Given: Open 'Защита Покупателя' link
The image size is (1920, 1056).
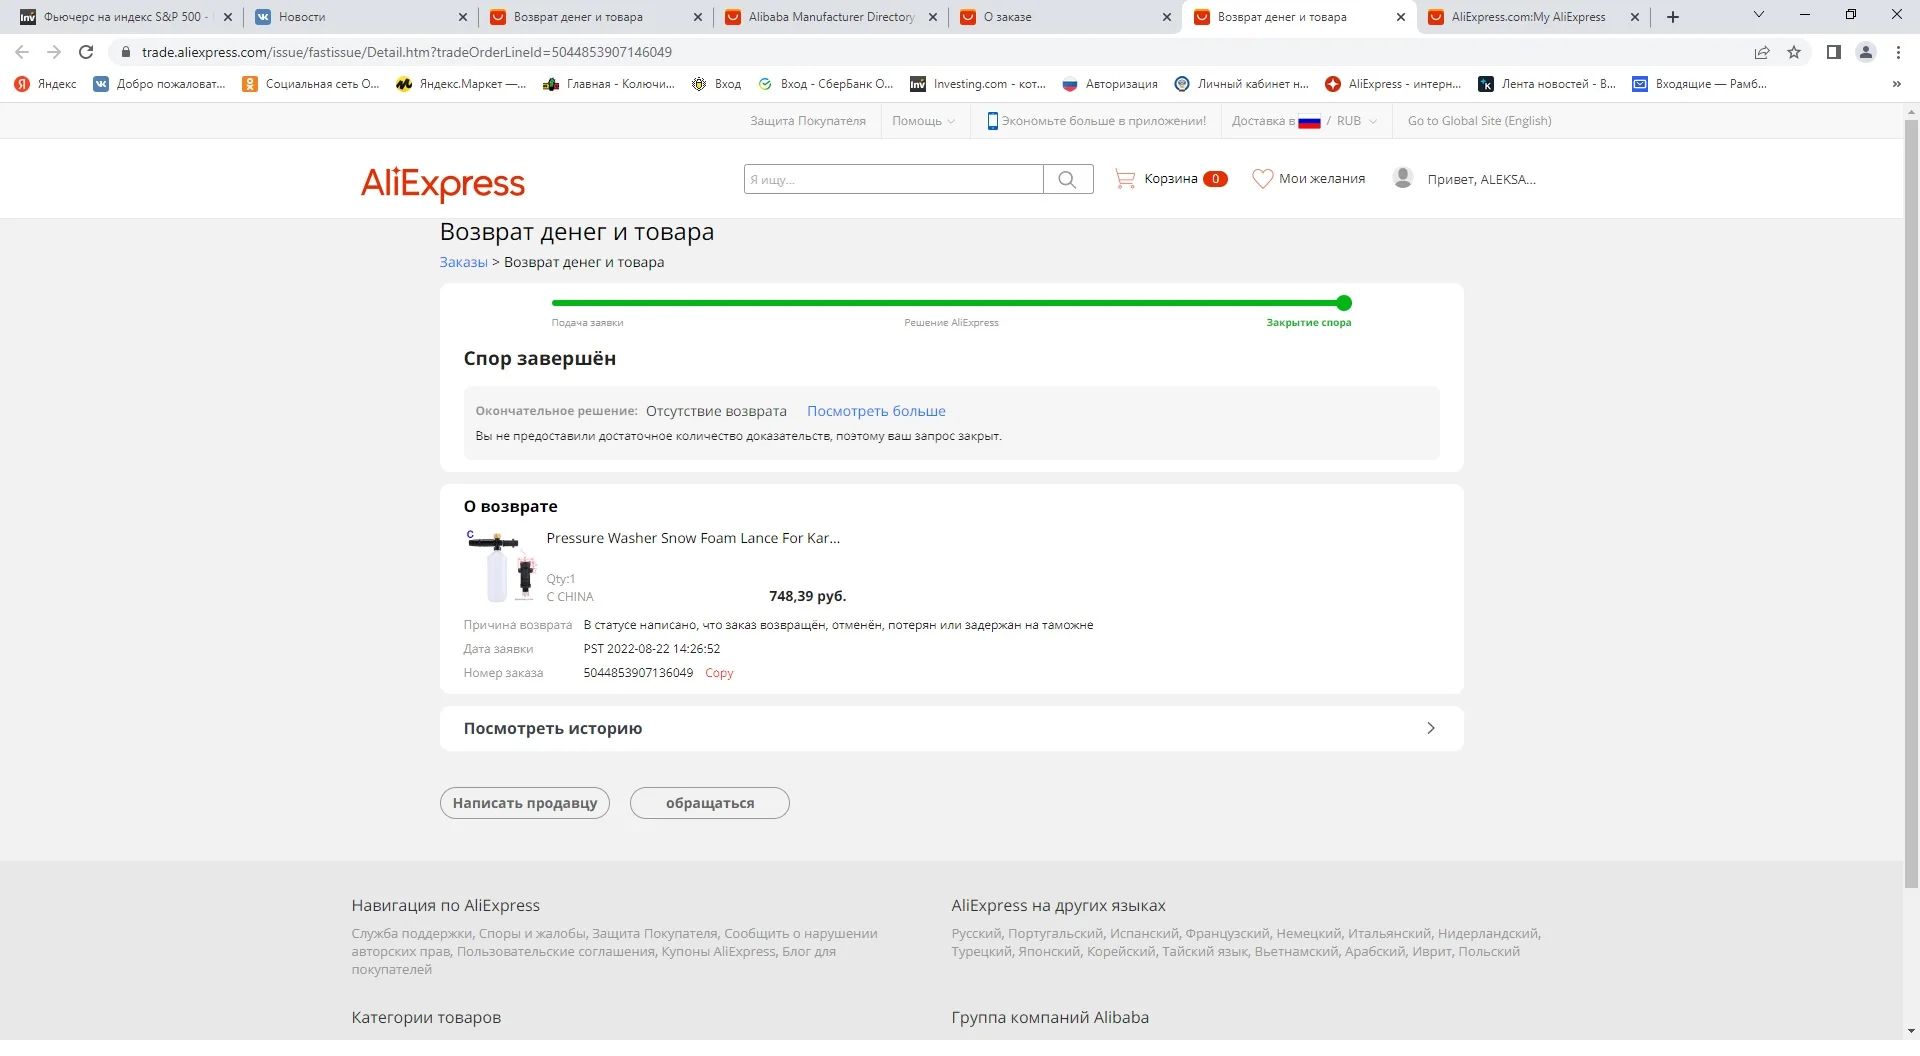Looking at the screenshot, I should click(x=808, y=121).
